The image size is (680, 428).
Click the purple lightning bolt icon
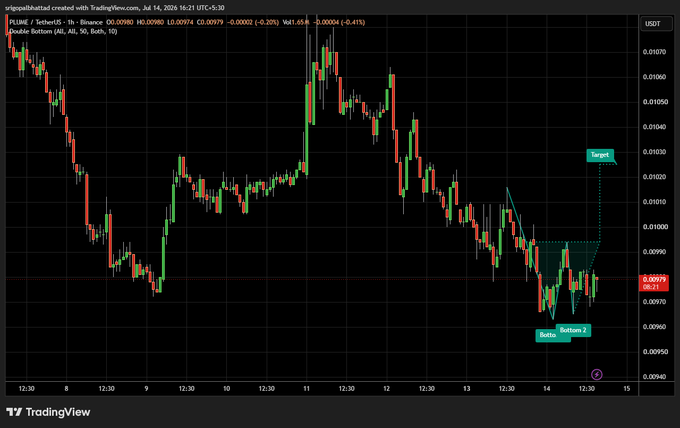coord(597,374)
